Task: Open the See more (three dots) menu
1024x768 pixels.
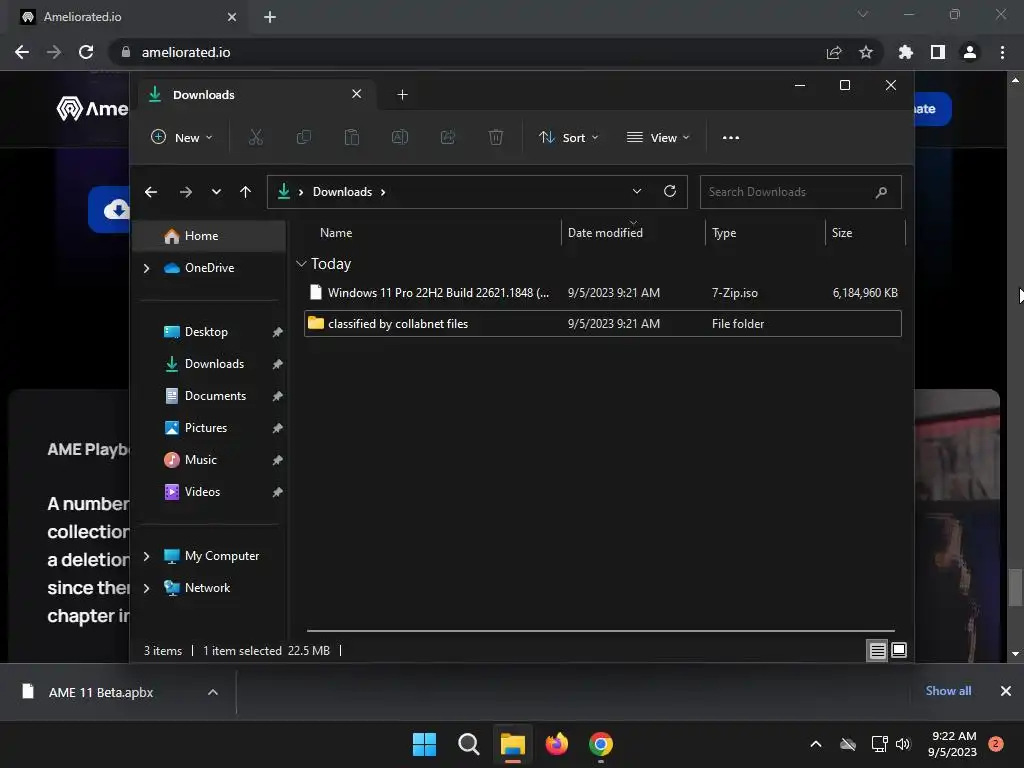Action: point(731,138)
